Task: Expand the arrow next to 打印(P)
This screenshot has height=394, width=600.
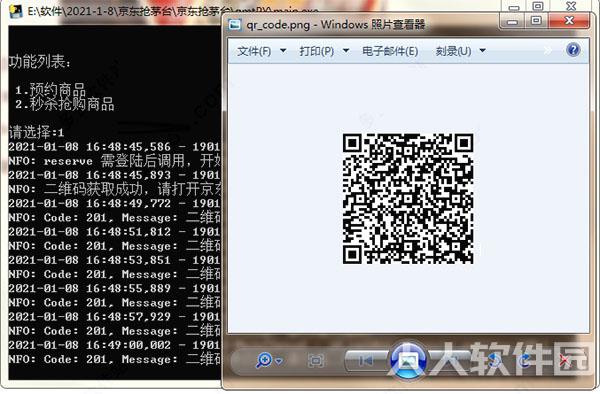Action: 346,50
